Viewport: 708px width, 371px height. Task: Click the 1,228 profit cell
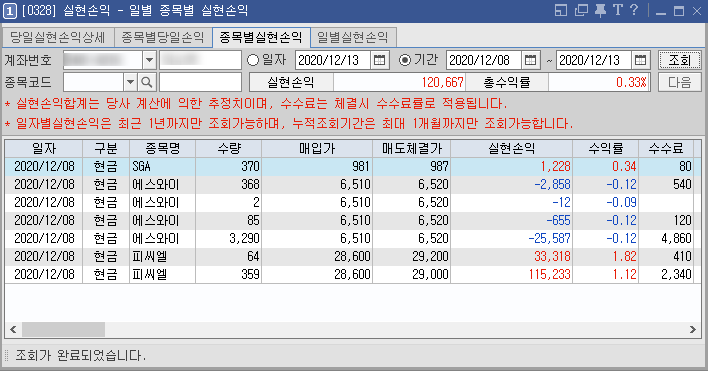pyautogui.click(x=512, y=166)
